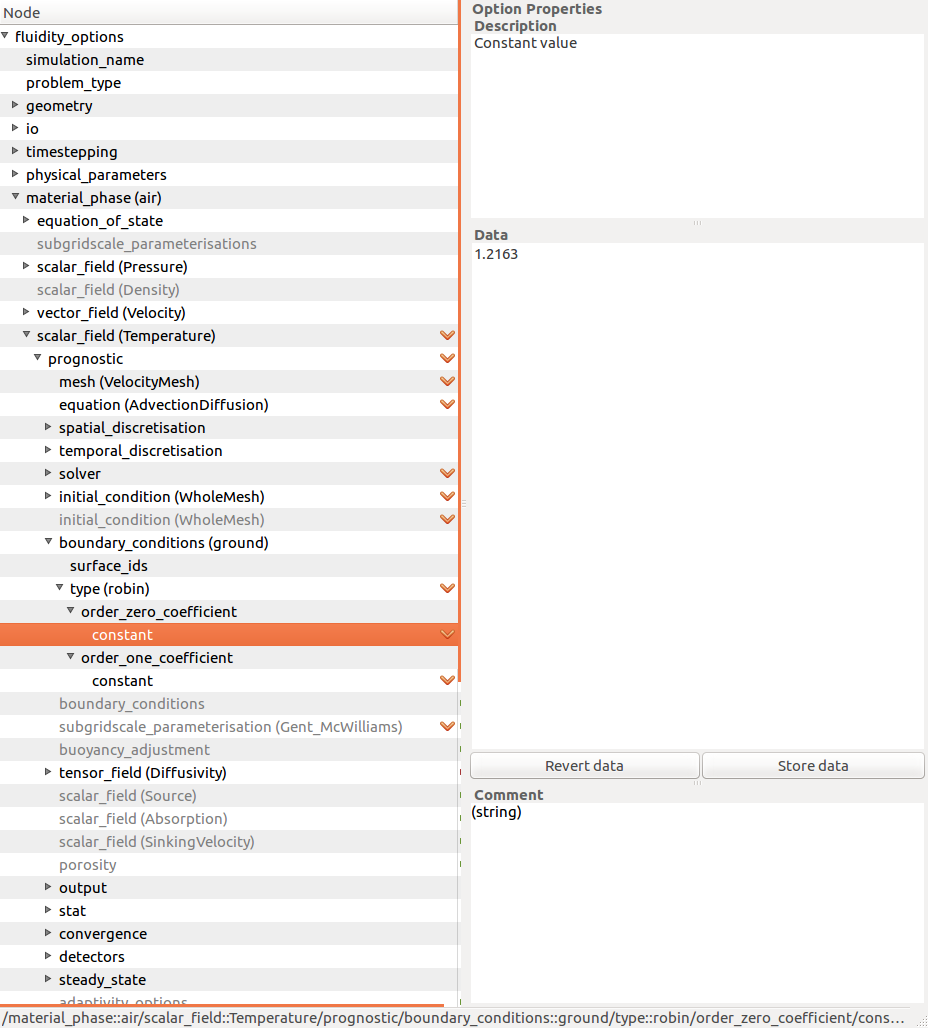The height and width of the screenshot is (1028, 928).
Task: Select the simulation_name tree row
Action: click(x=229, y=60)
